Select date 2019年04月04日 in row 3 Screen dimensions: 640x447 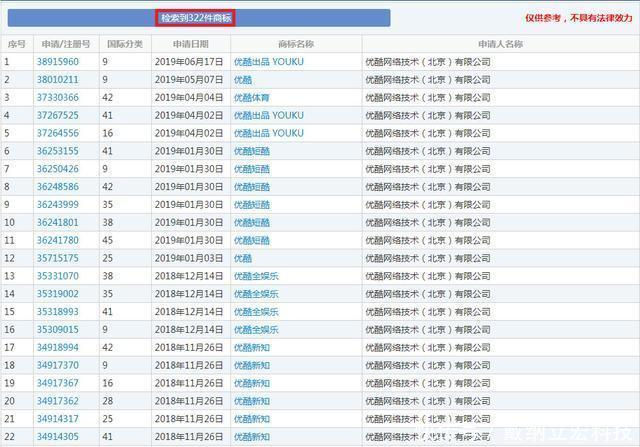point(189,98)
